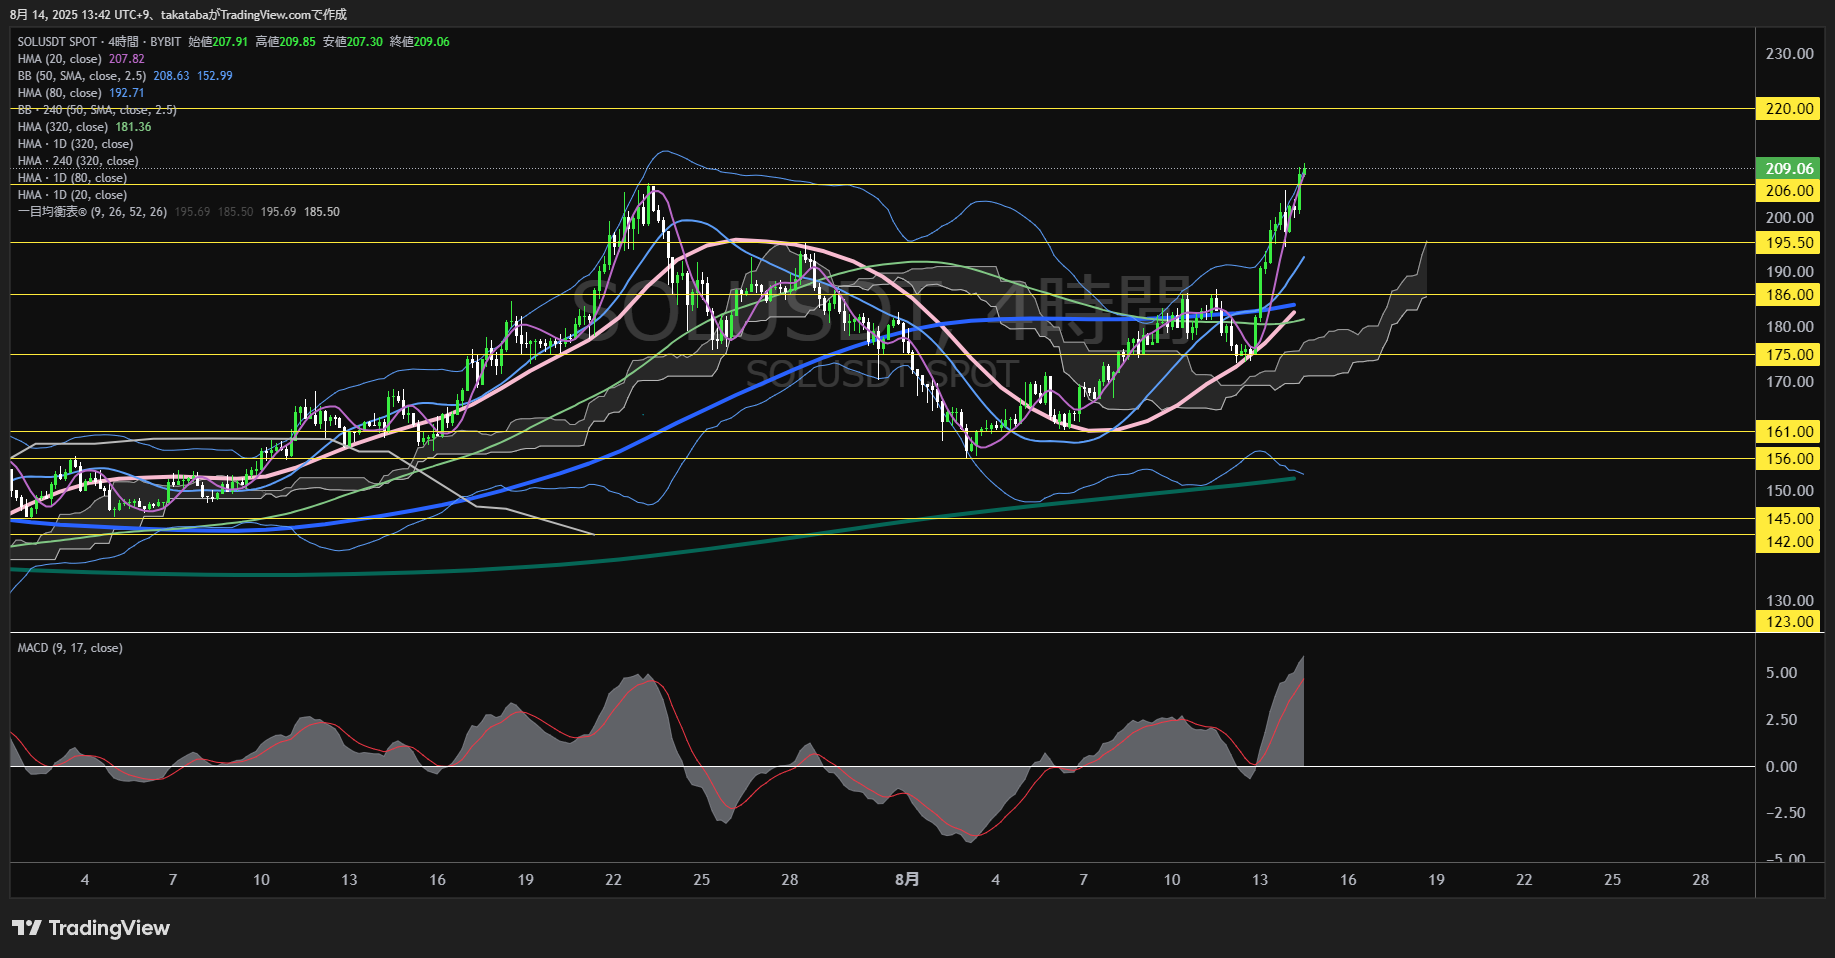Click the yellow 206.00 price line label
1835x958 pixels.
1789,190
